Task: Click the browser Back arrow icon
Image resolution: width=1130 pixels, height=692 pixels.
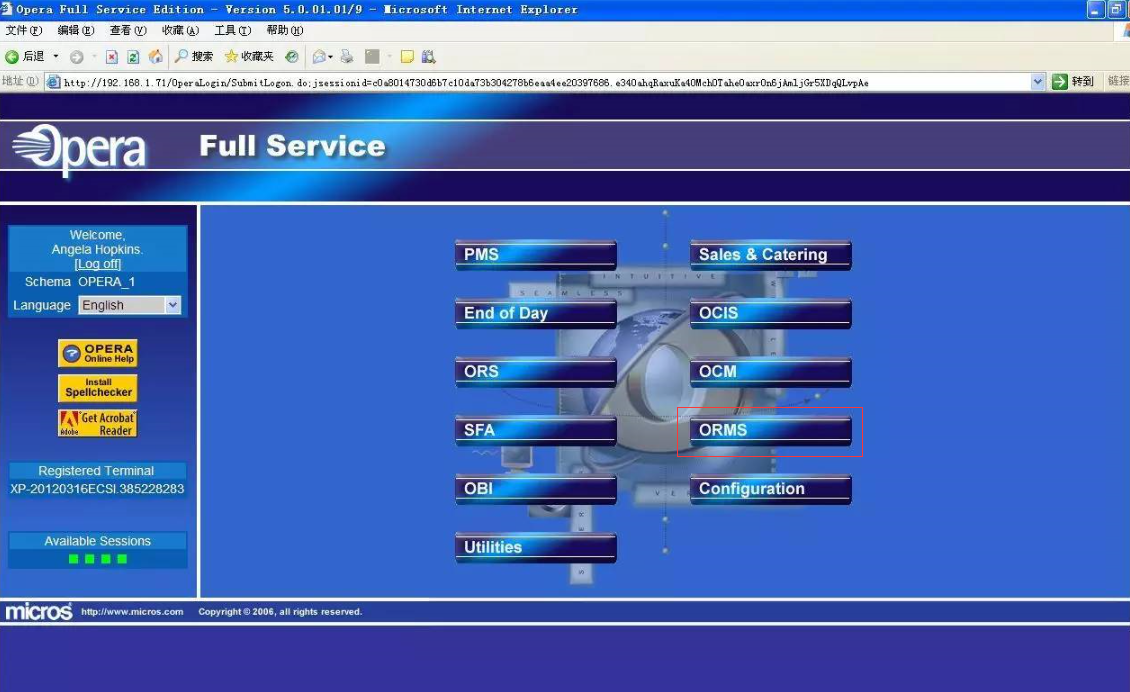Action: [x=12, y=57]
